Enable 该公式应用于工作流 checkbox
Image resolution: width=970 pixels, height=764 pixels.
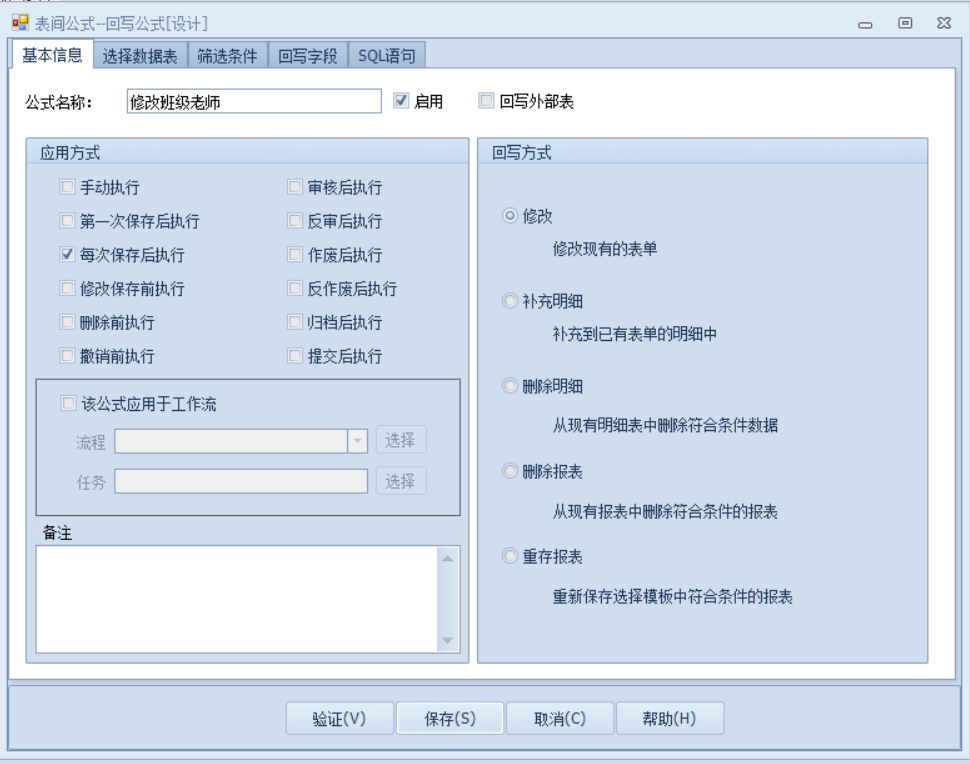click(x=68, y=404)
